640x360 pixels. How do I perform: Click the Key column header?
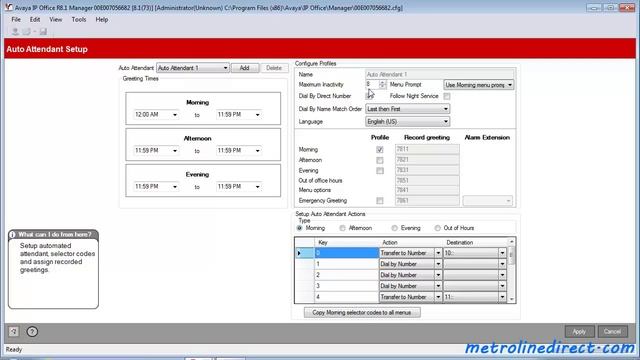click(347, 242)
